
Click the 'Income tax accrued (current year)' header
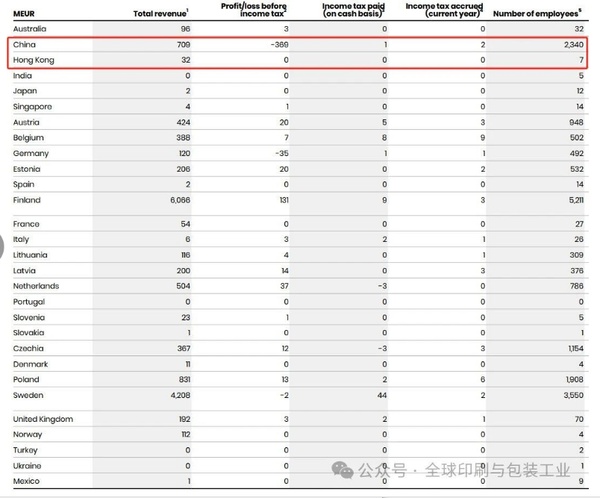[x=444, y=10]
